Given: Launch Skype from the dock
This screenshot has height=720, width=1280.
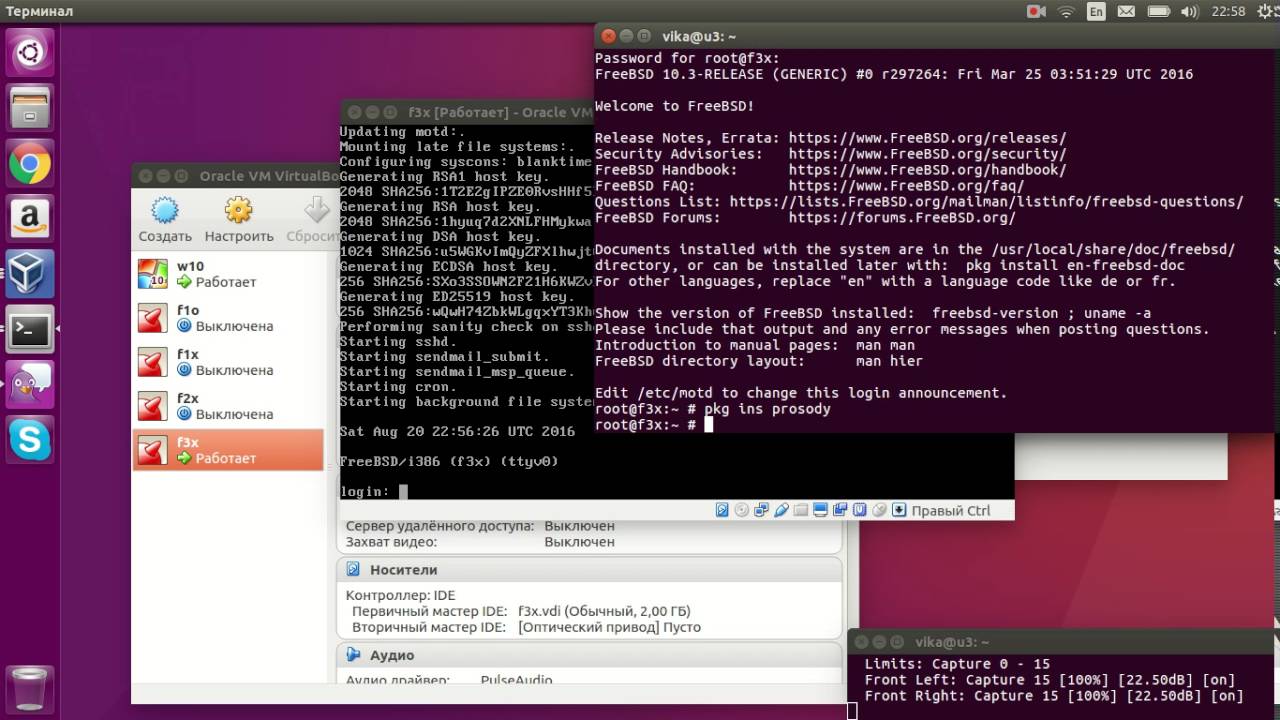Looking at the screenshot, I should click(x=30, y=439).
